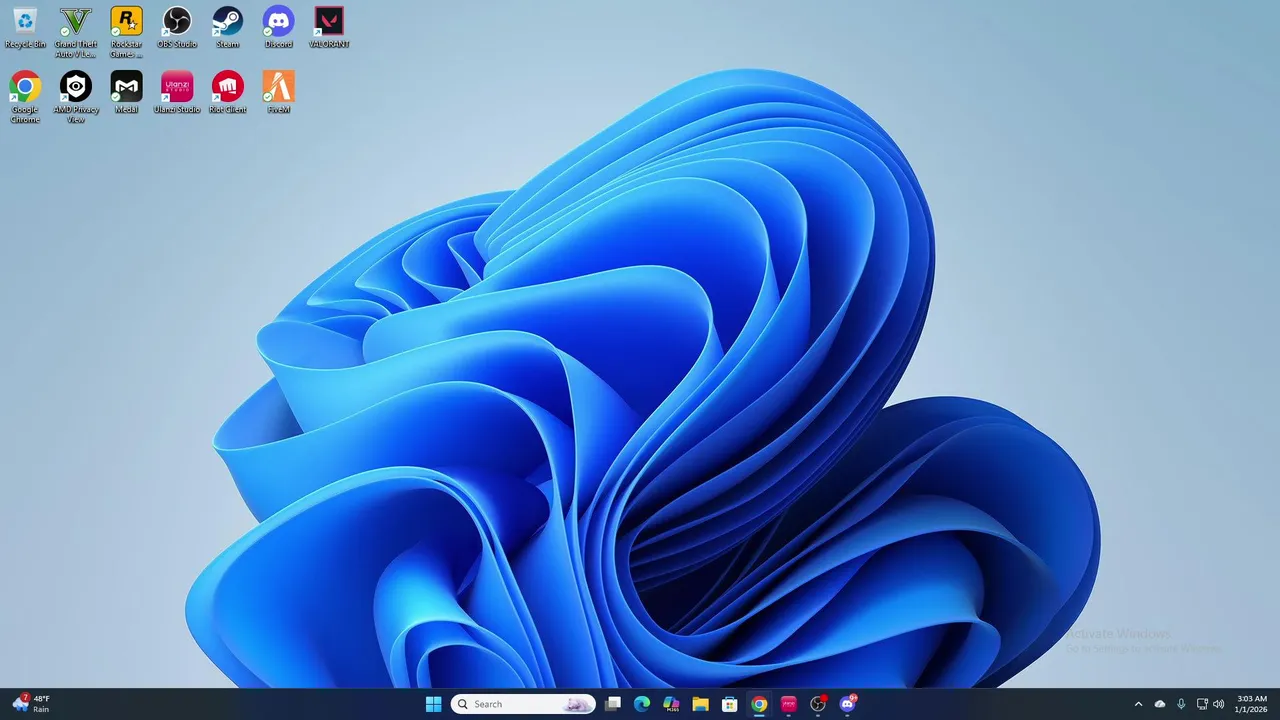
Task: Select the Recycle Bin desktop icon
Action: click(25, 28)
